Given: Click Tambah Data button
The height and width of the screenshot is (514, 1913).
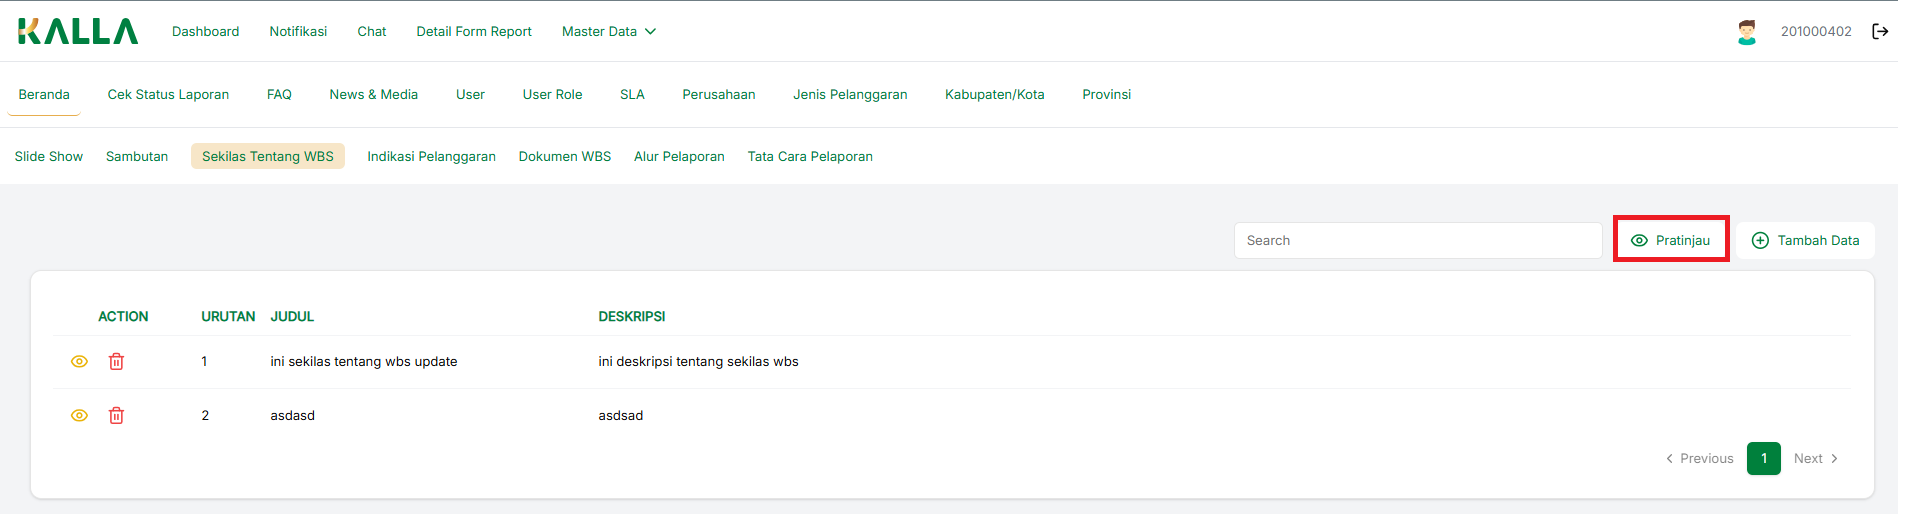Looking at the screenshot, I should click(x=1805, y=241).
